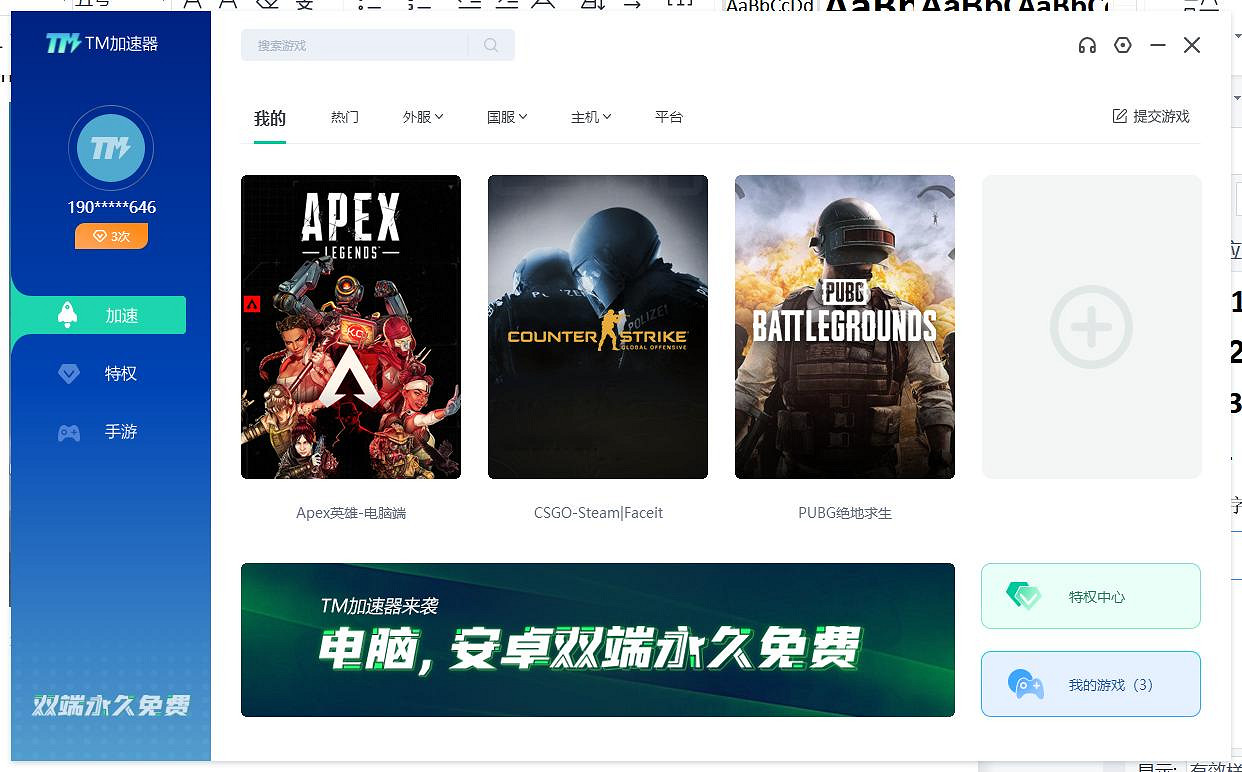Viewport: 1242px width, 772px height.
Task: Click the search magnifier icon
Action: click(x=490, y=45)
